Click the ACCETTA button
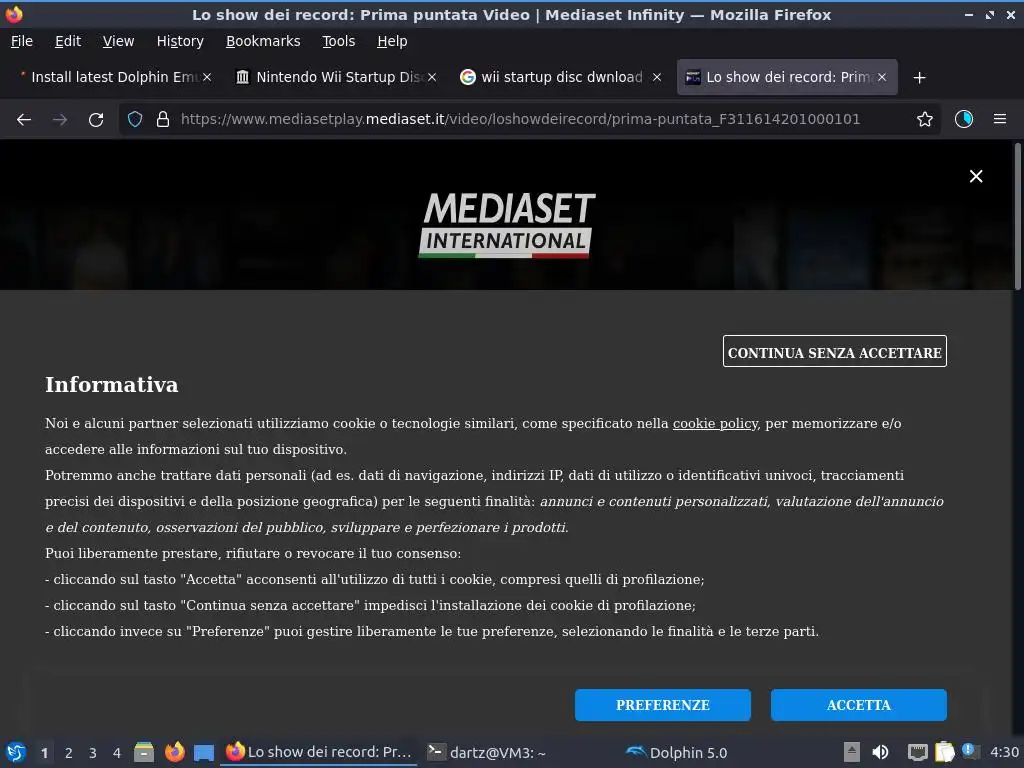 coord(858,705)
